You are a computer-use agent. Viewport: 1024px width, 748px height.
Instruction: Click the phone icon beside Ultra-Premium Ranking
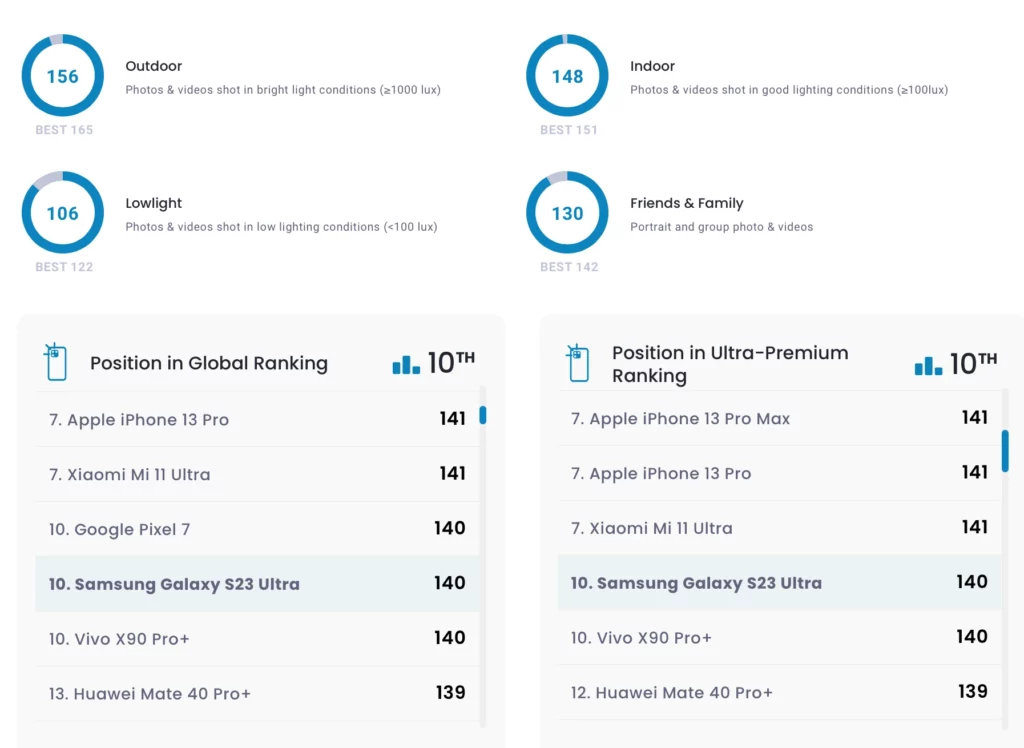coord(577,363)
